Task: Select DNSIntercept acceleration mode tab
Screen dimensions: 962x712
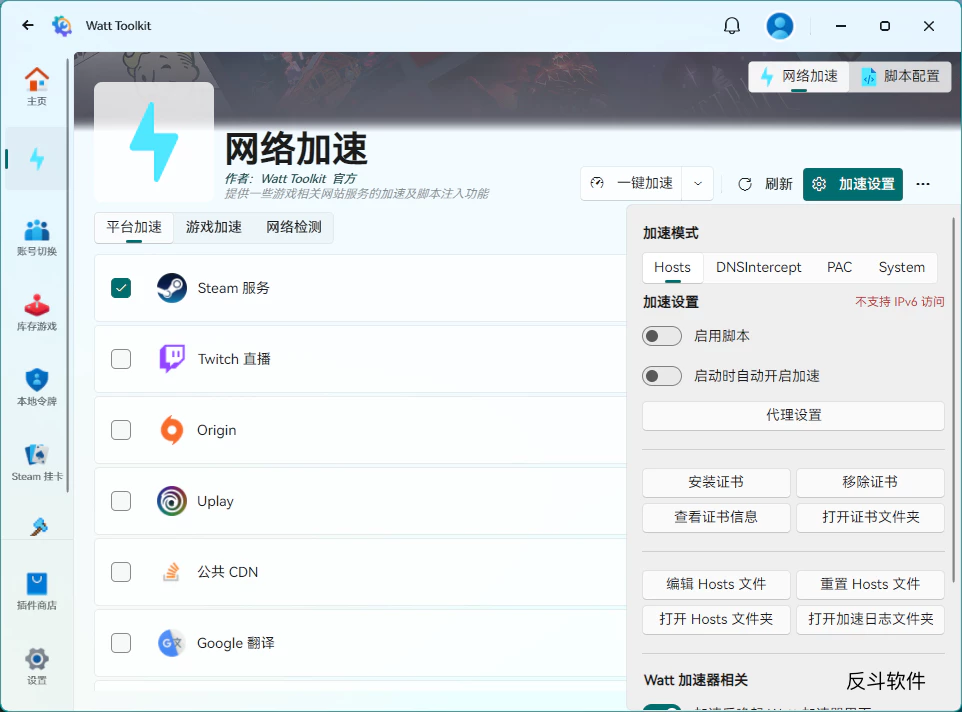Action: point(758,267)
